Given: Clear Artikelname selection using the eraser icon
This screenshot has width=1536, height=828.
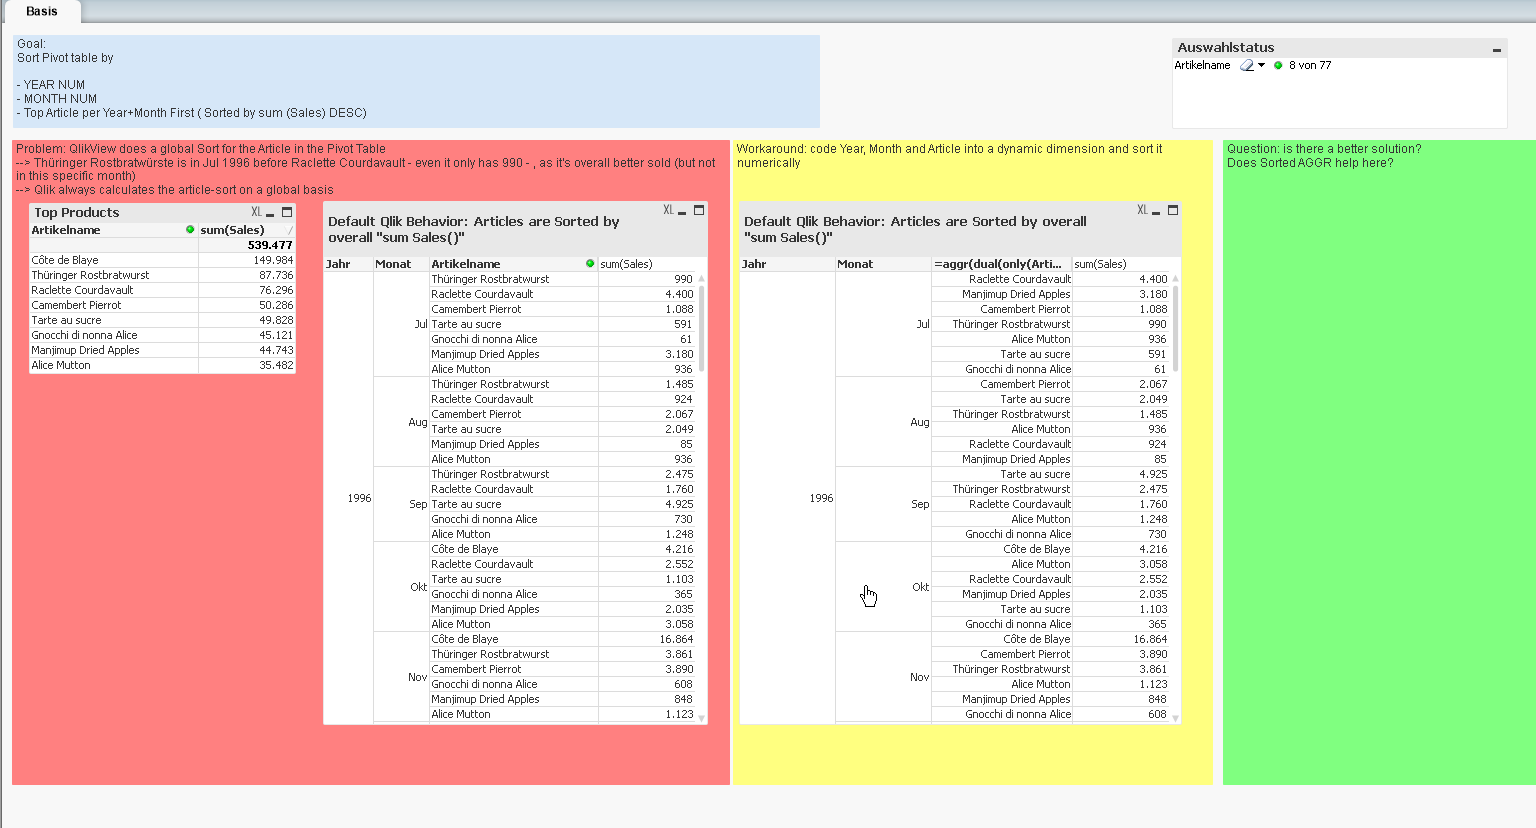Looking at the screenshot, I should [x=1246, y=65].
